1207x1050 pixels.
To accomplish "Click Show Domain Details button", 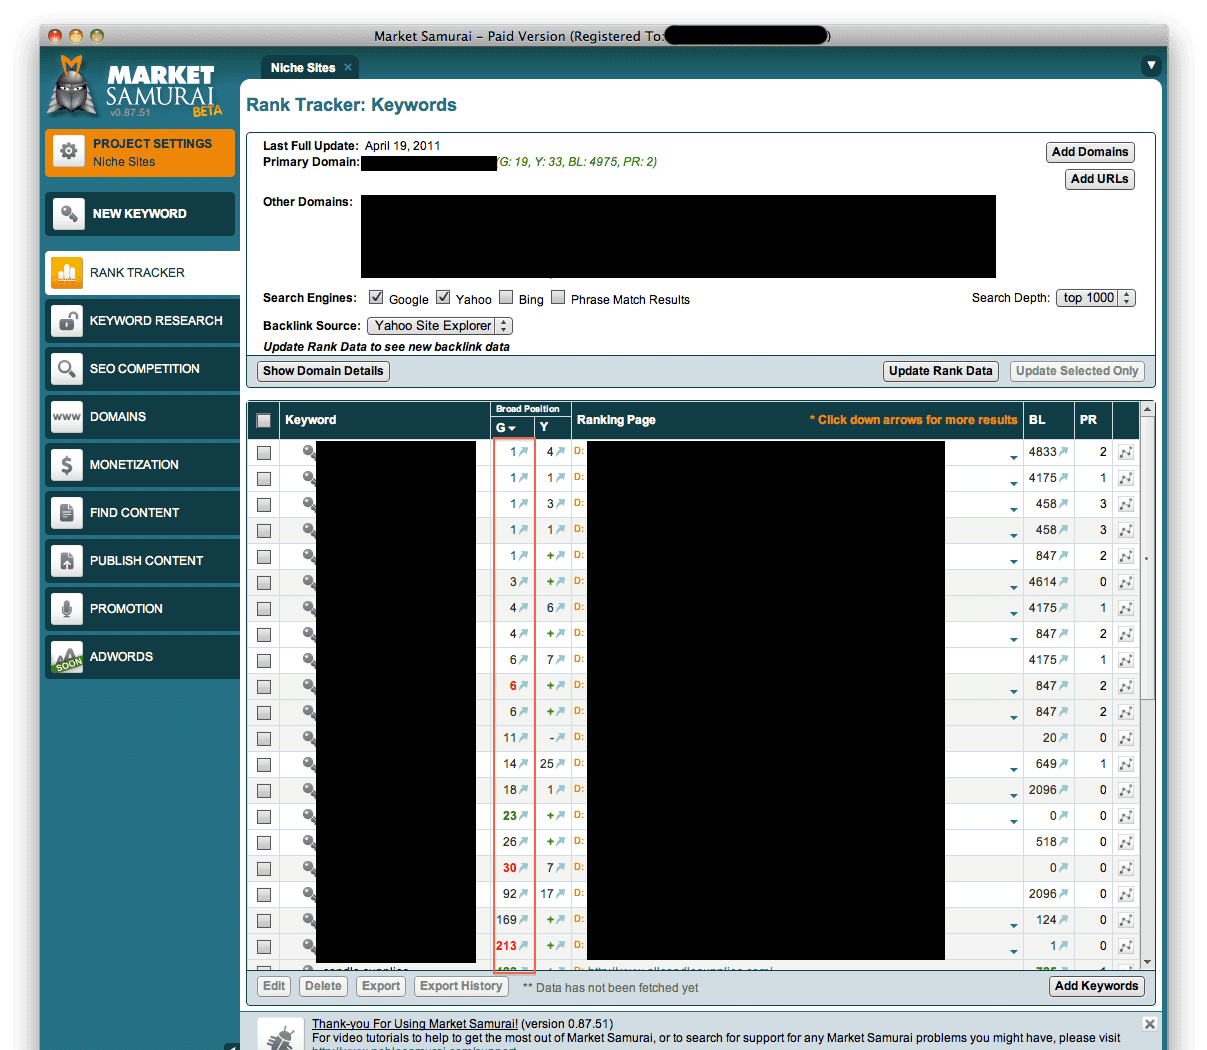I will click(x=323, y=371).
